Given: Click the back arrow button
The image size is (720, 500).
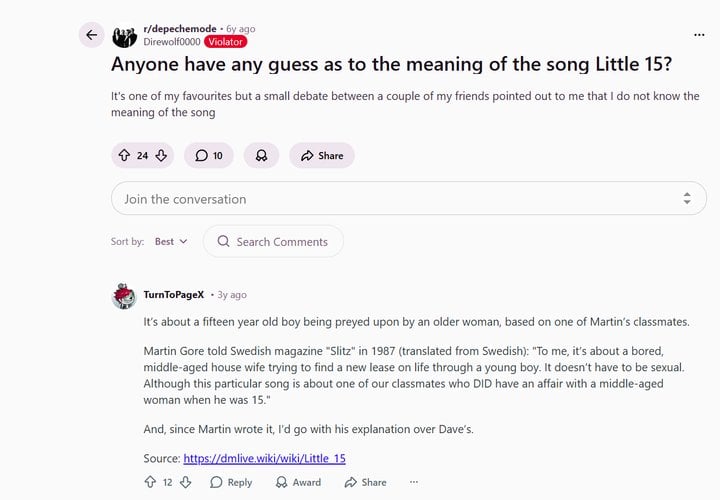Looking at the screenshot, I should pos(92,35).
